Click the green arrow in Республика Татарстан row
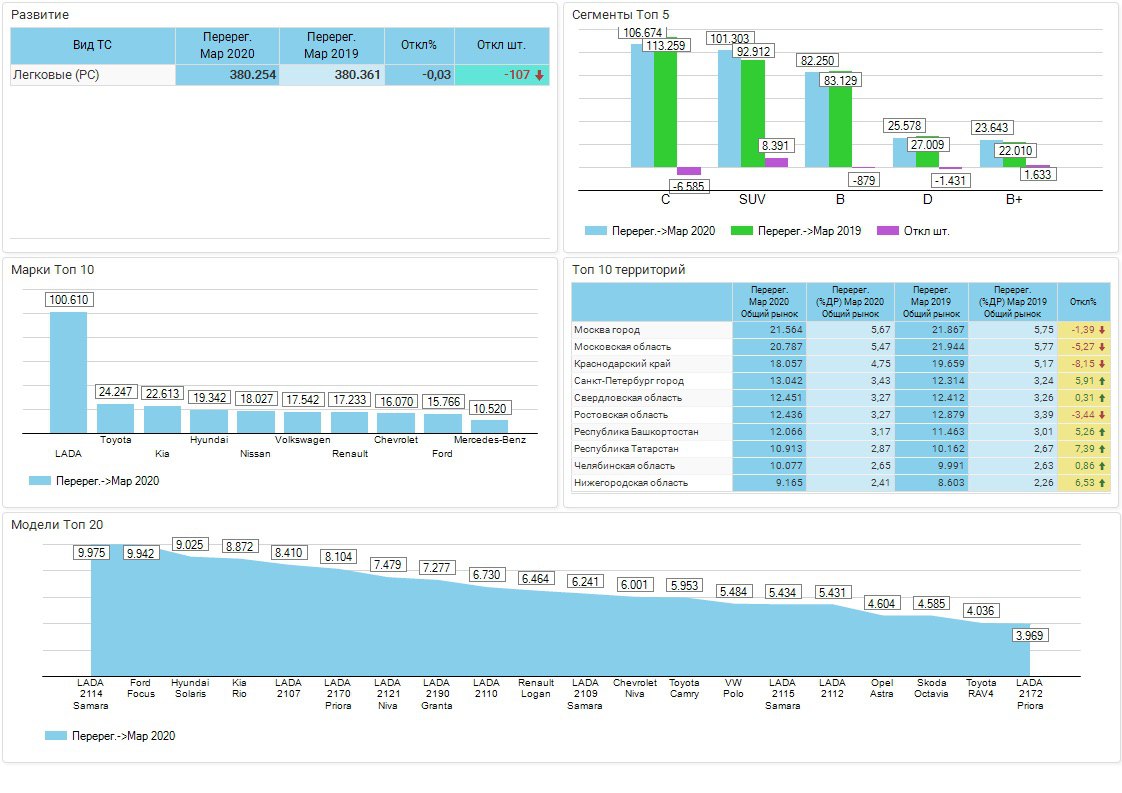This screenshot has height=793, width=1122. point(1102,449)
